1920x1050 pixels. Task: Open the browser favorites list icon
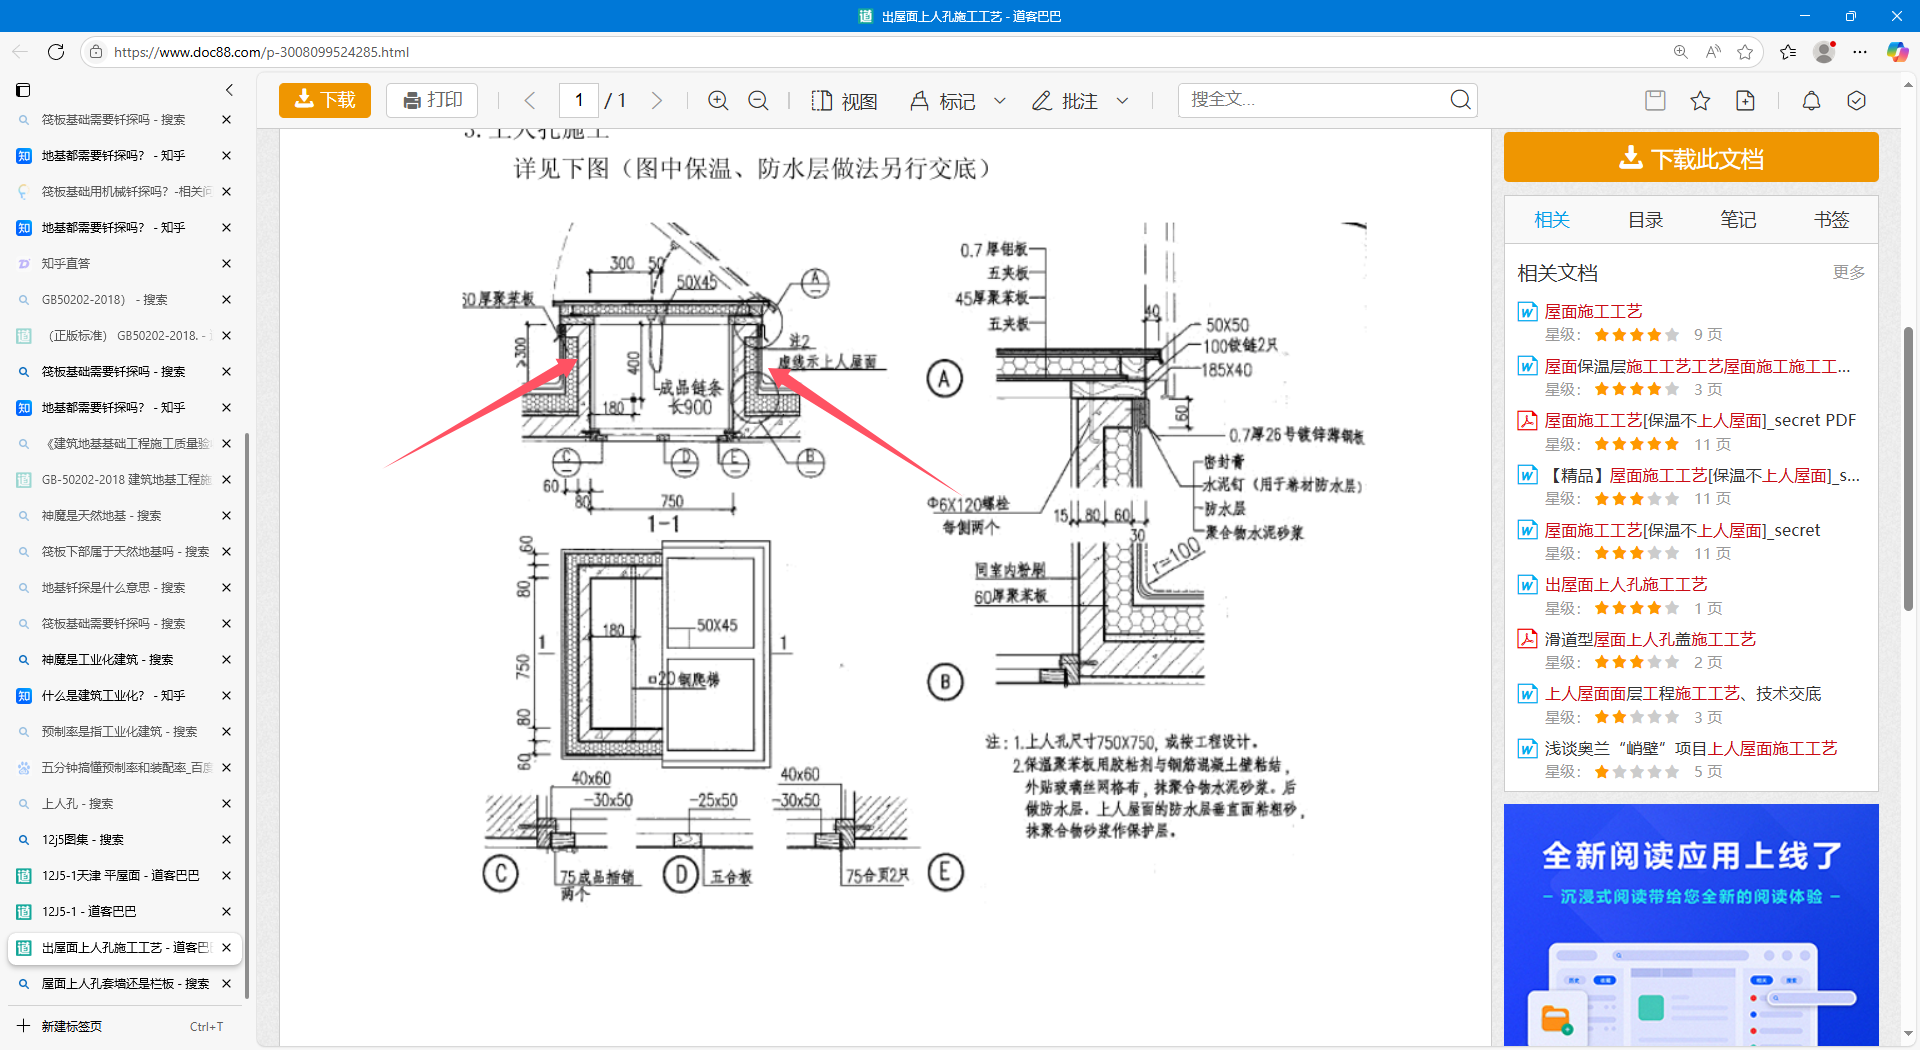[x=1788, y=52]
